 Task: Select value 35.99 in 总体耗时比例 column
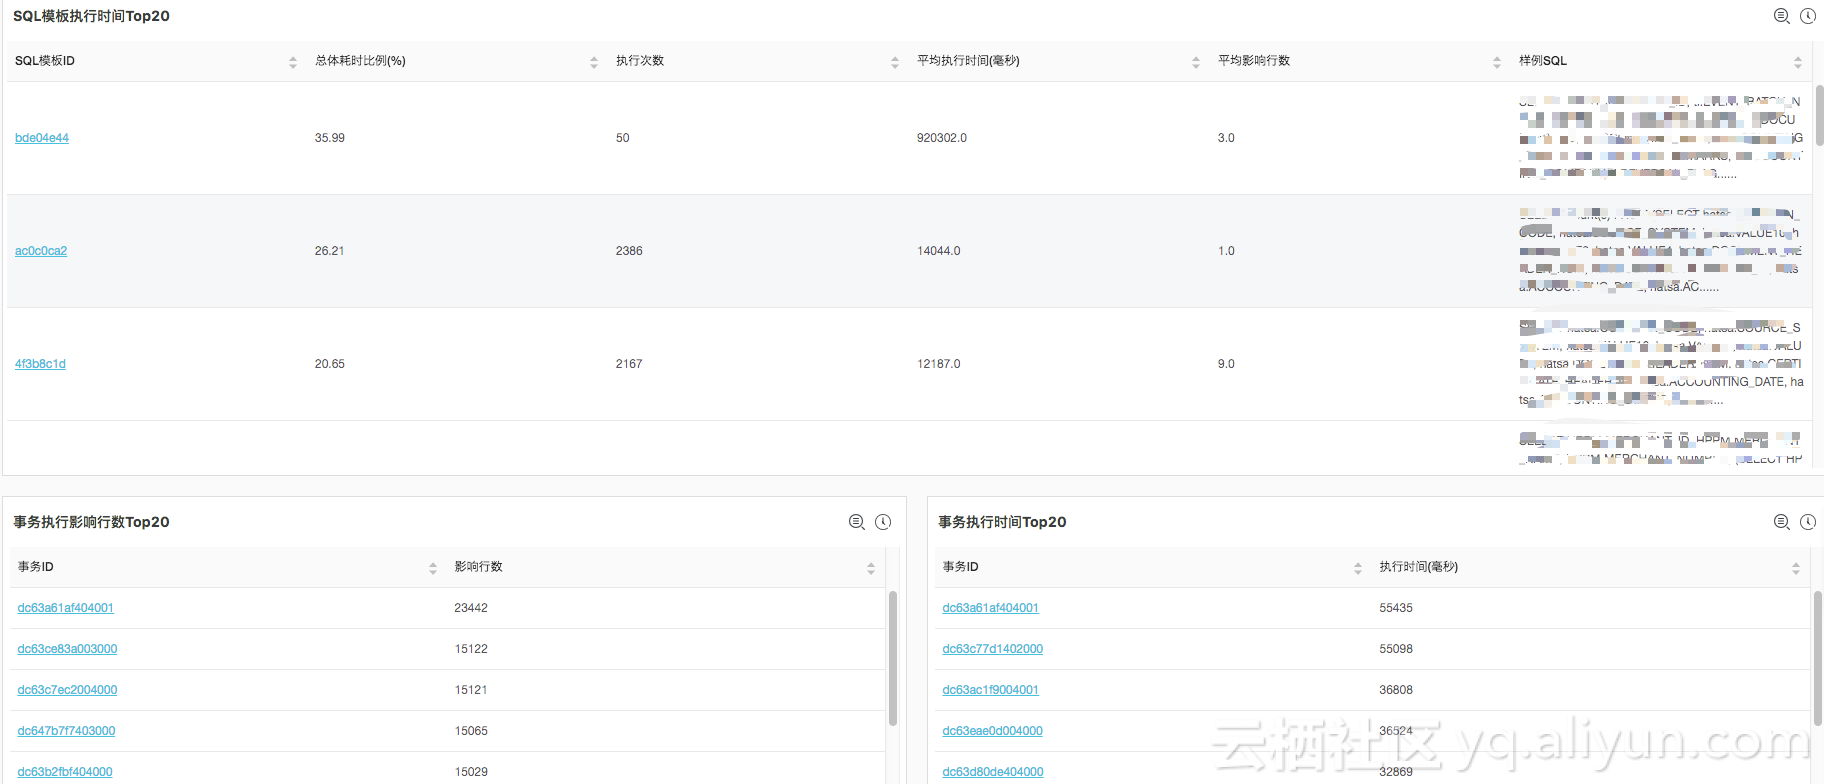pyautogui.click(x=330, y=138)
